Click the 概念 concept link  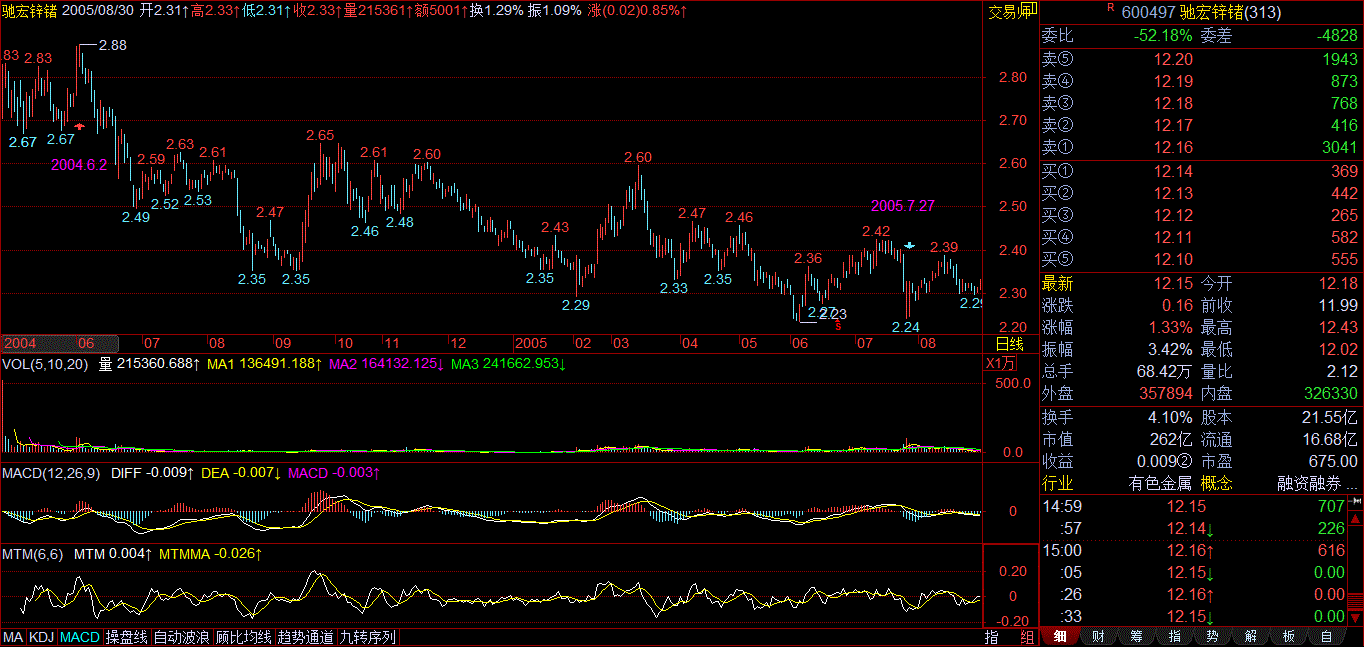pyautogui.click(x=1216, y=483)
